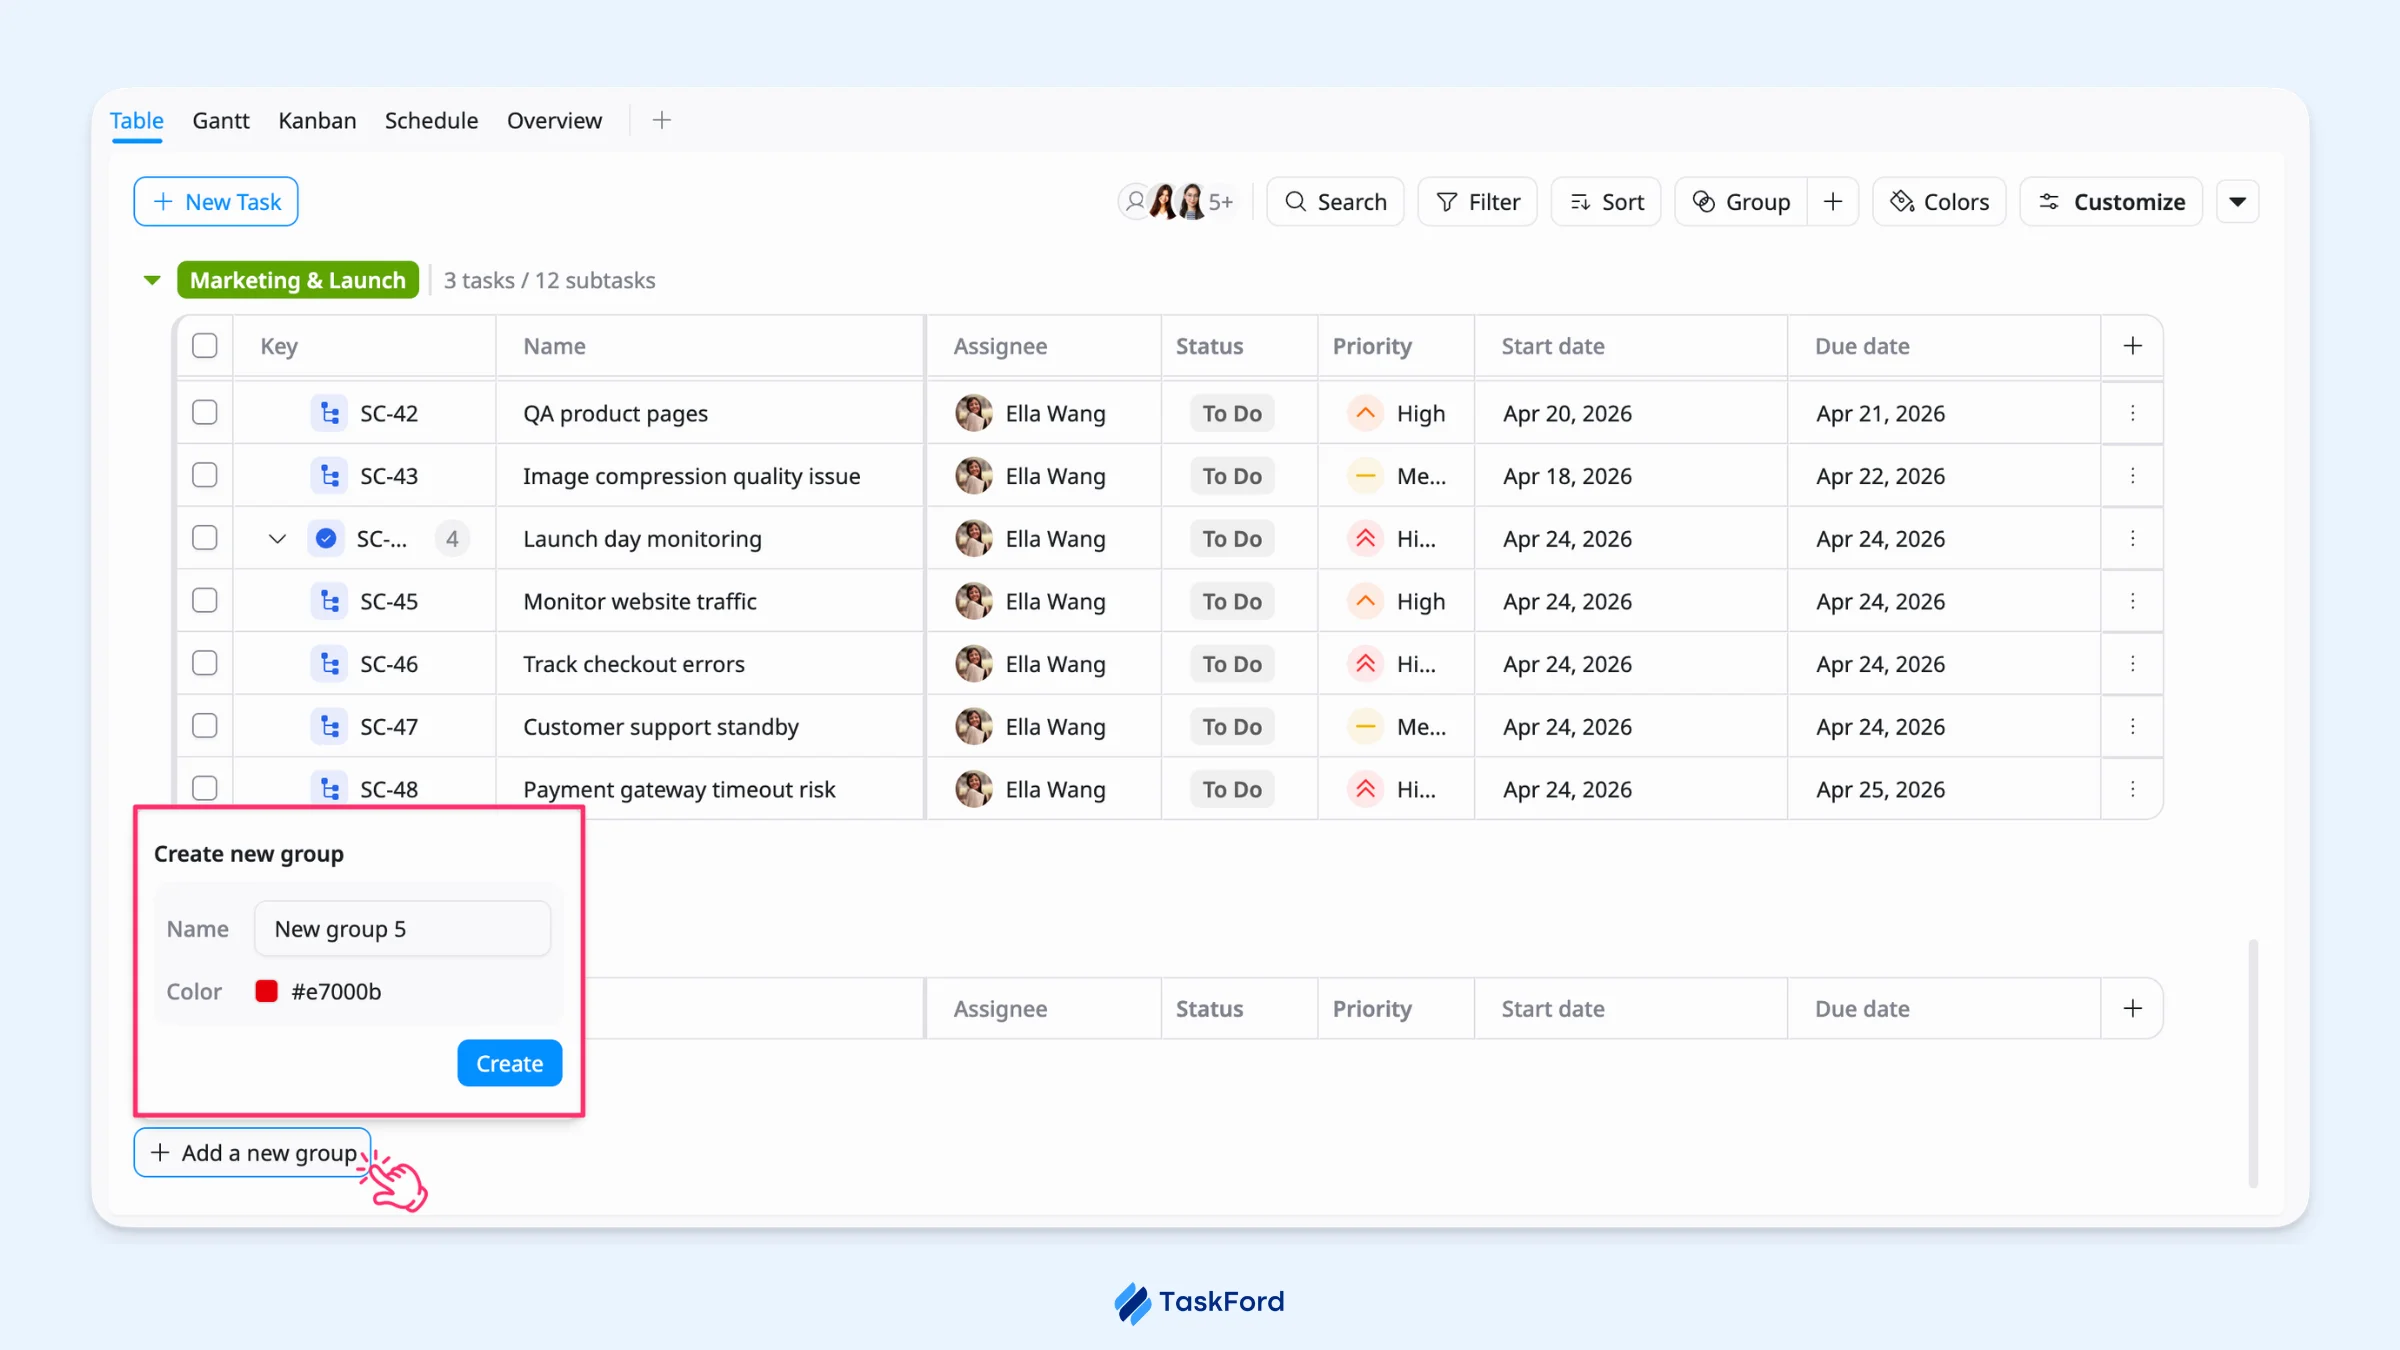Open the Colors options
2400x1350 pixels.
[1939, 202]
